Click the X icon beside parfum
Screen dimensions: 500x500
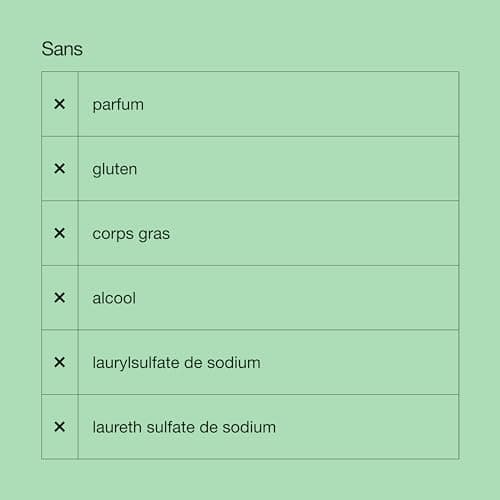[59, 104]
